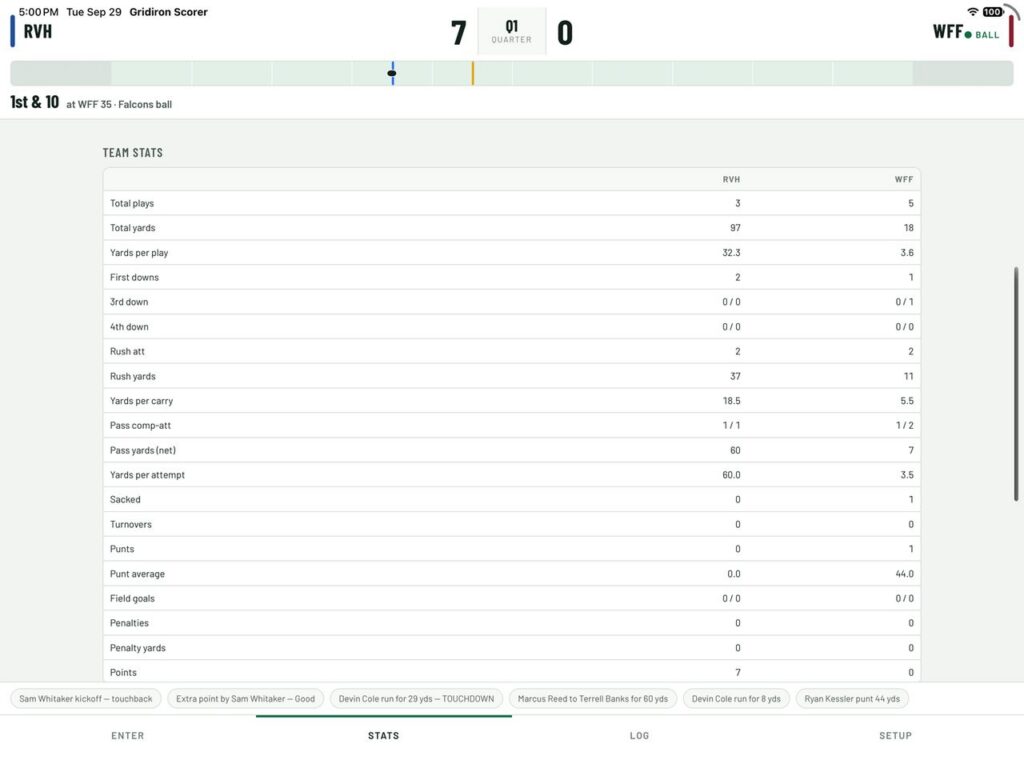Click the 'Yards per attempt' row label
Viewport: 1024px width, 768px height.
tap(148, 475)
